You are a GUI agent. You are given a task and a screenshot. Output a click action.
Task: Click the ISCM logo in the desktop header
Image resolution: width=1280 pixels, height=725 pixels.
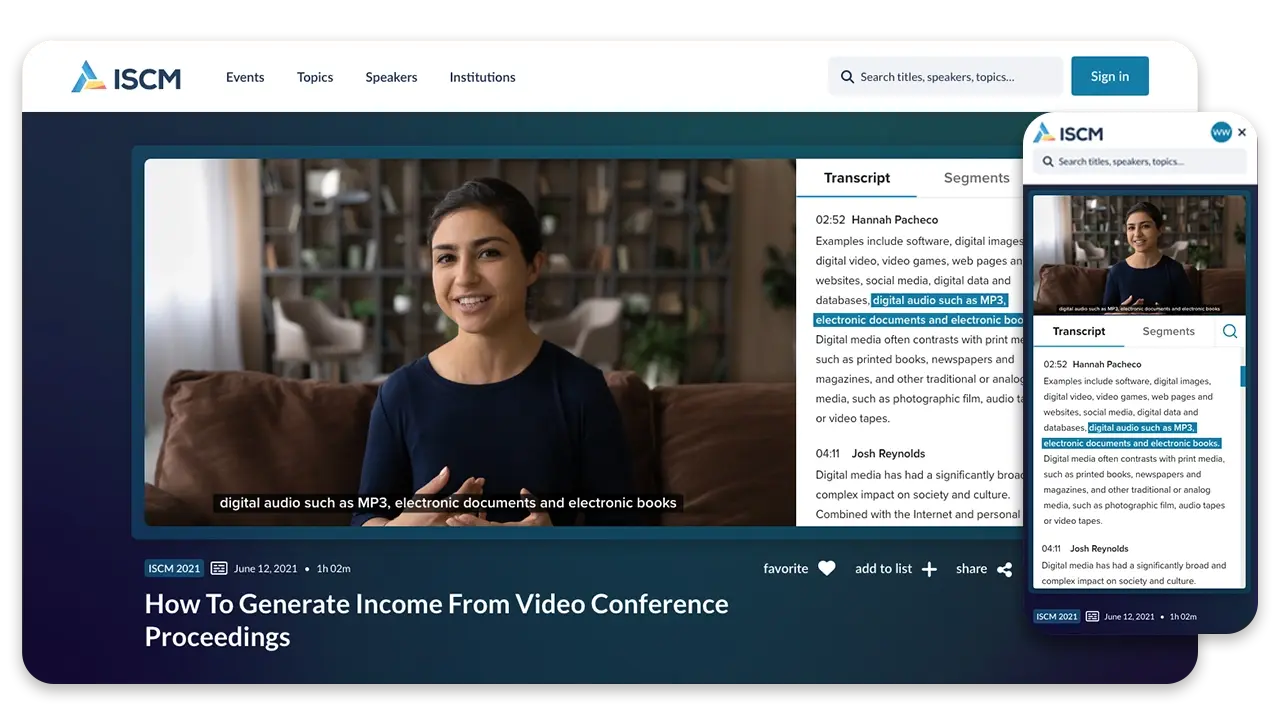[126, 77]
